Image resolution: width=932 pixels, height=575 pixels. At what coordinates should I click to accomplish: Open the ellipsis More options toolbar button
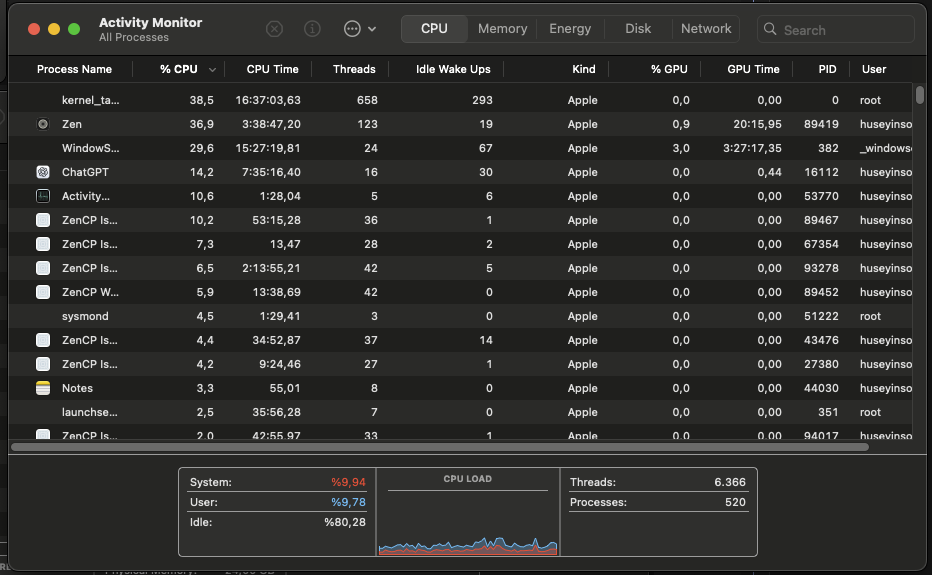tap(352, 29)
